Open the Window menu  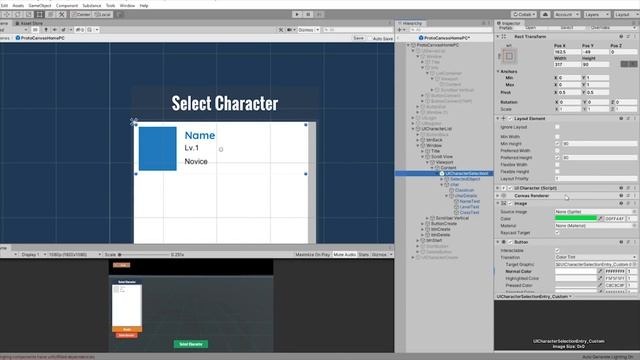pos(127,6)
